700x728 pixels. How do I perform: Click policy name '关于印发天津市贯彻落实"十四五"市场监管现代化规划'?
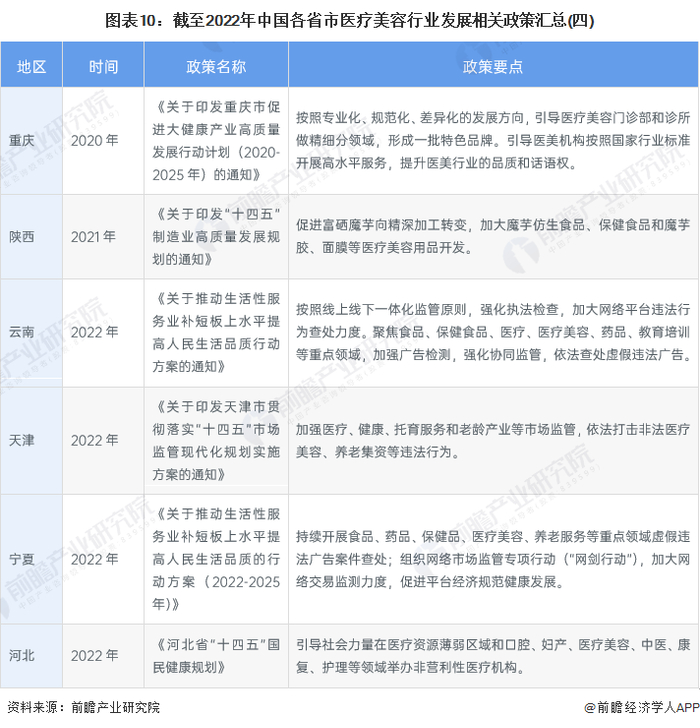(216, 441)
